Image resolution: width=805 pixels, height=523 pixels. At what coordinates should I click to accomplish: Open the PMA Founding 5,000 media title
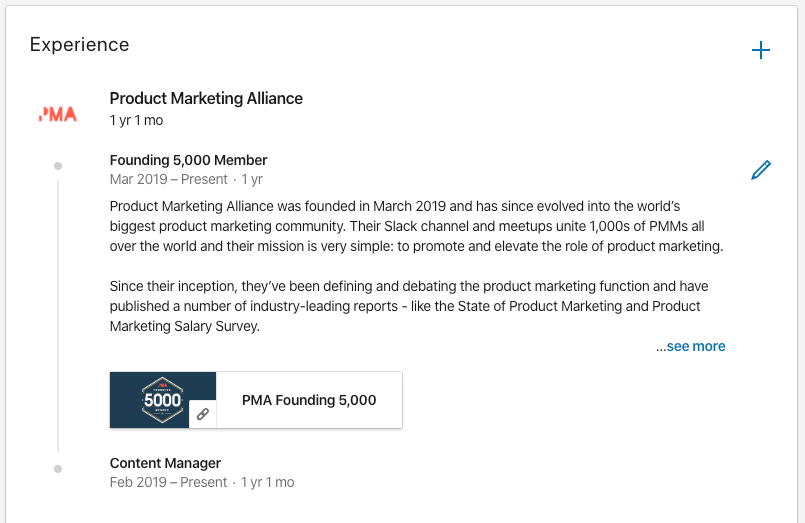click(x=309, y=400)
